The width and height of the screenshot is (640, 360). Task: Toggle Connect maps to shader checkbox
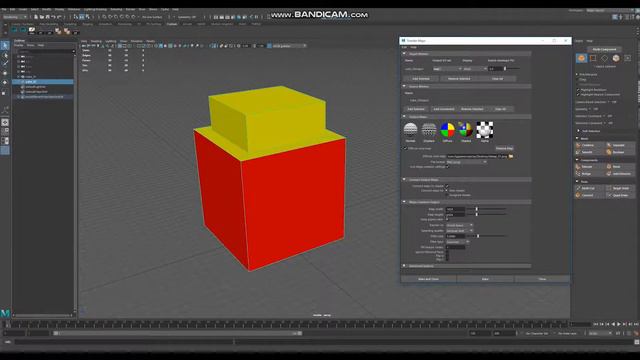[x=447, y=186]
